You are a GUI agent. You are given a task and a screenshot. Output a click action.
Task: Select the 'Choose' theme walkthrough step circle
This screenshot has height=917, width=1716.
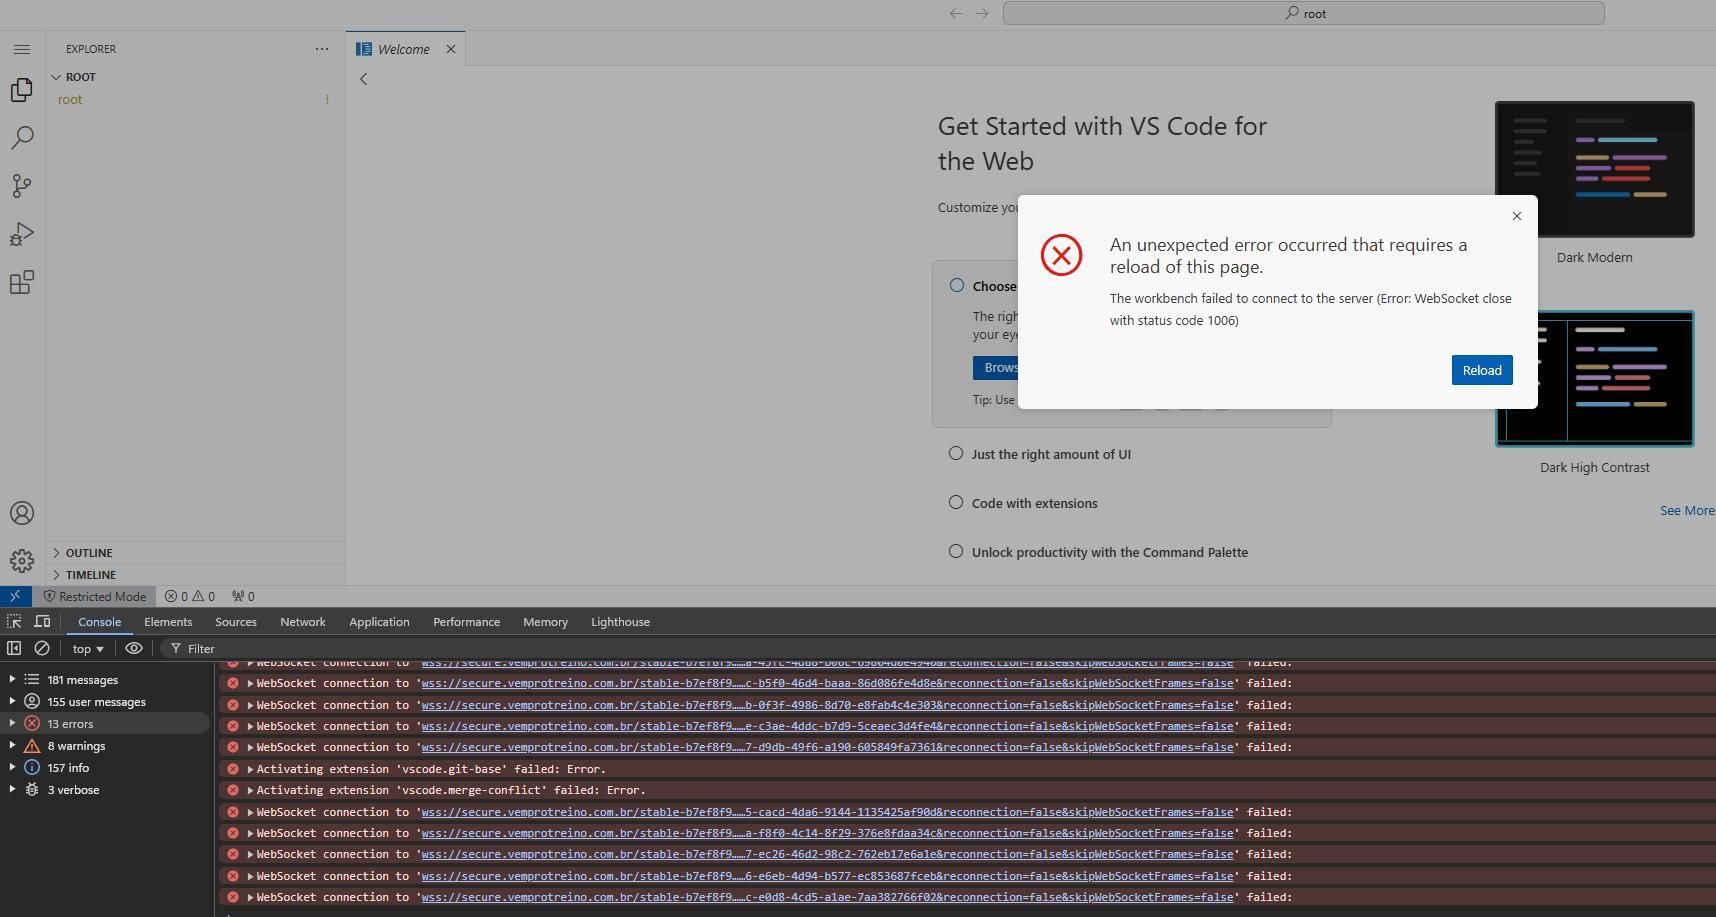tap(957, 285)
